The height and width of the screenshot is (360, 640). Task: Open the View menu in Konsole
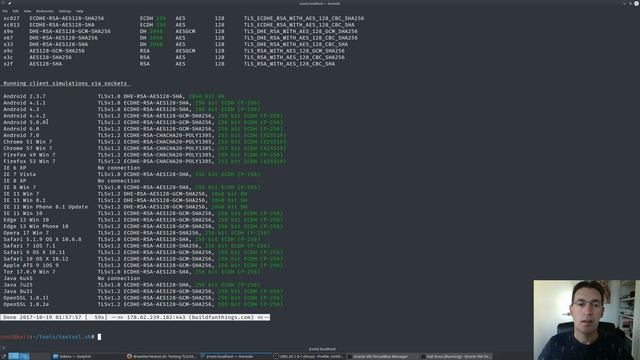27,11
